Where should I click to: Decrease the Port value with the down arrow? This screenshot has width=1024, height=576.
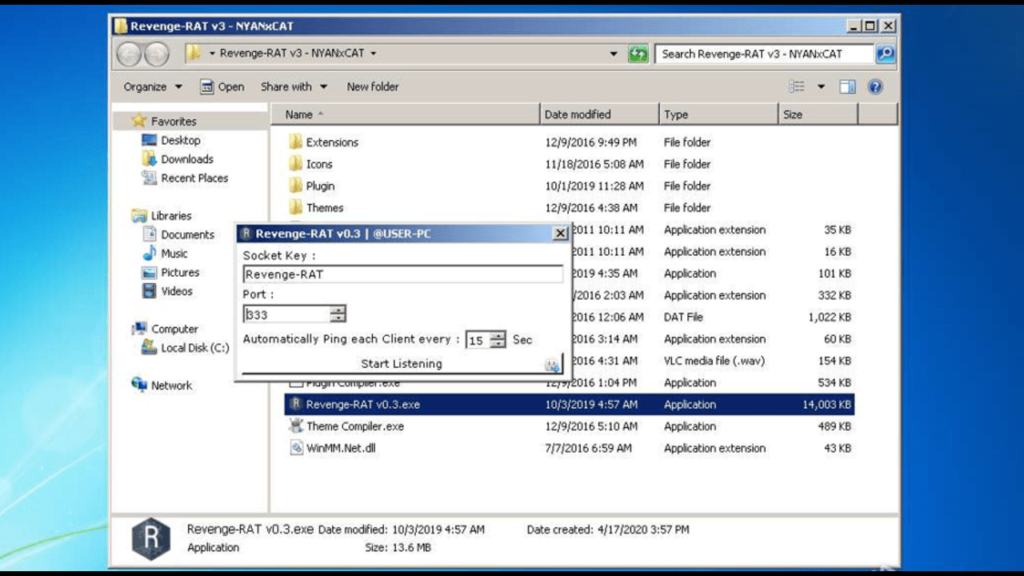coord(338,318)
